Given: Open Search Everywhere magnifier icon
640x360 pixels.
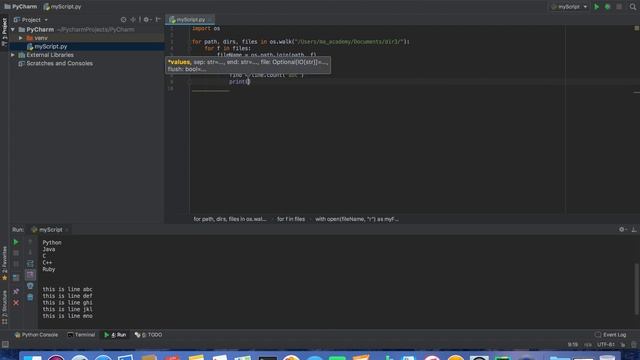Looking at the screenshot, I should (633, 7).
